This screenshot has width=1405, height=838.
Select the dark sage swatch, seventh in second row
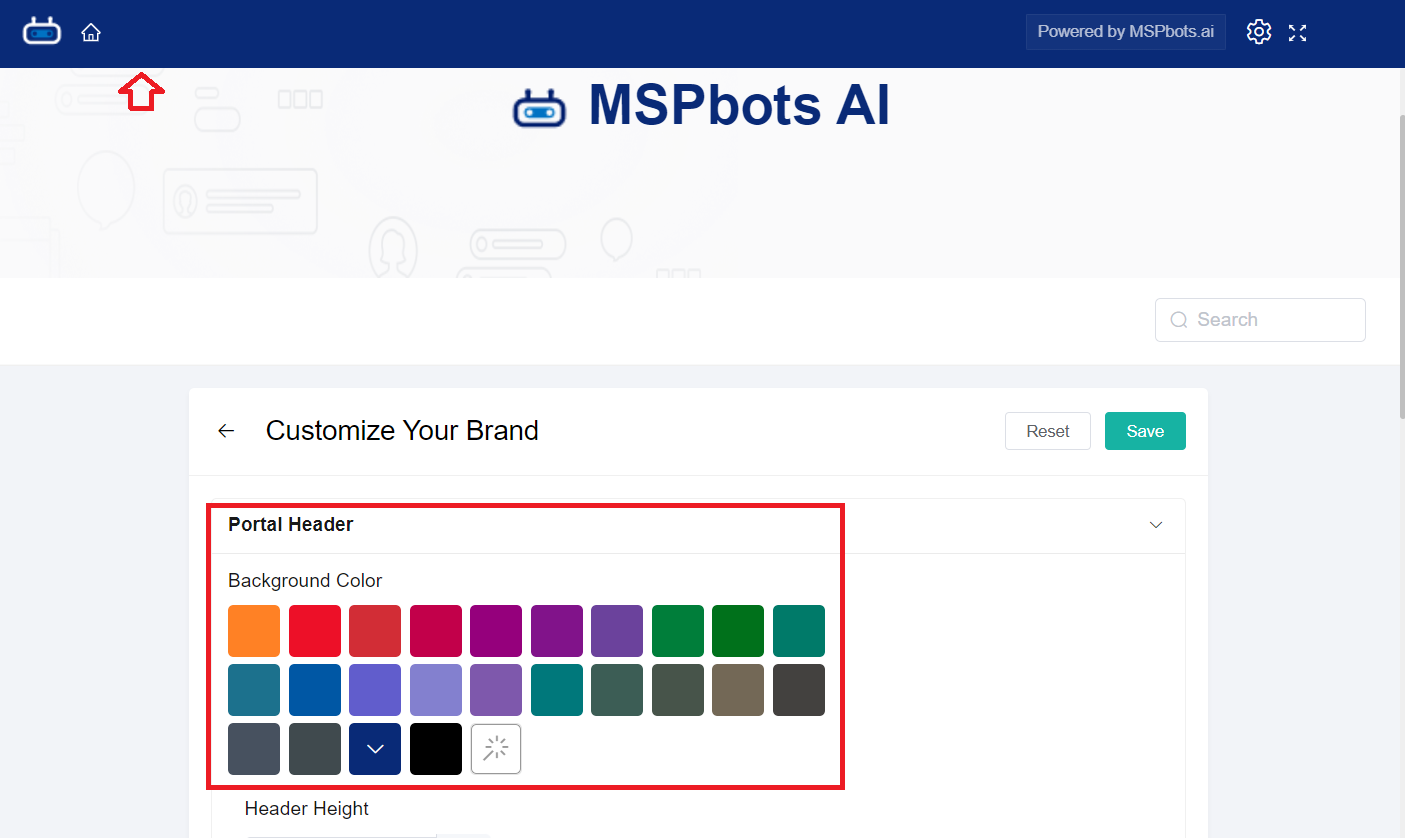point(617,690)
